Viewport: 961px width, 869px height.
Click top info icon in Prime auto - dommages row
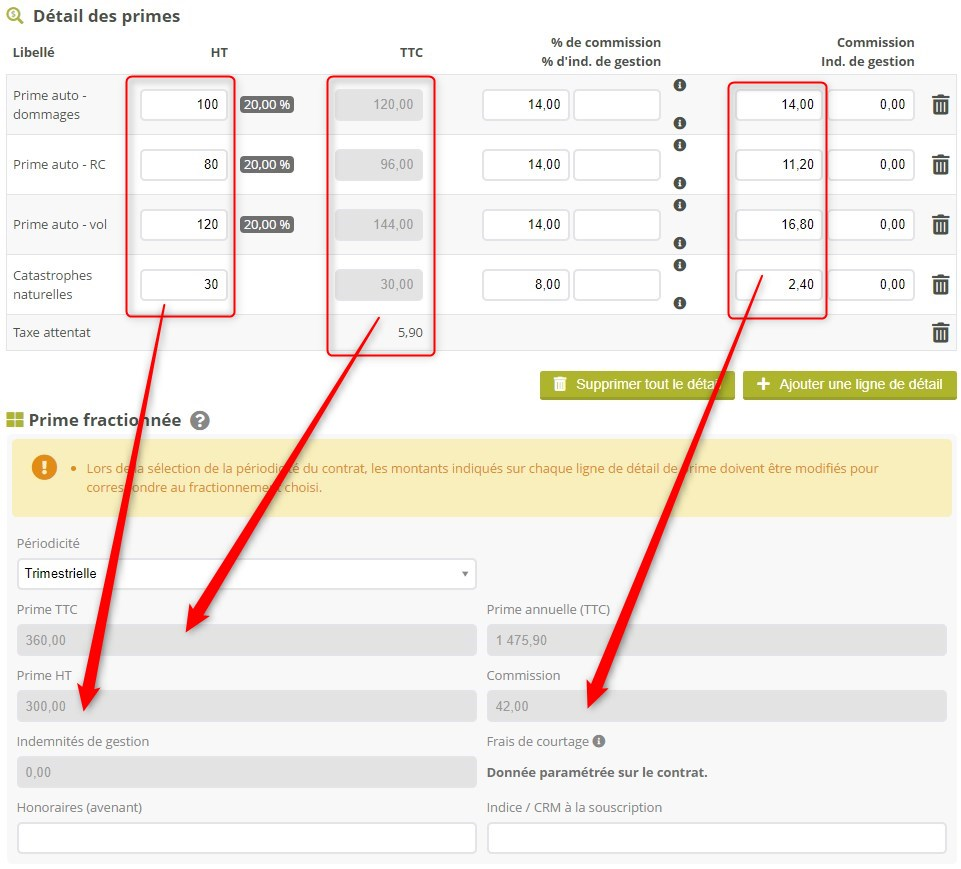680,86
